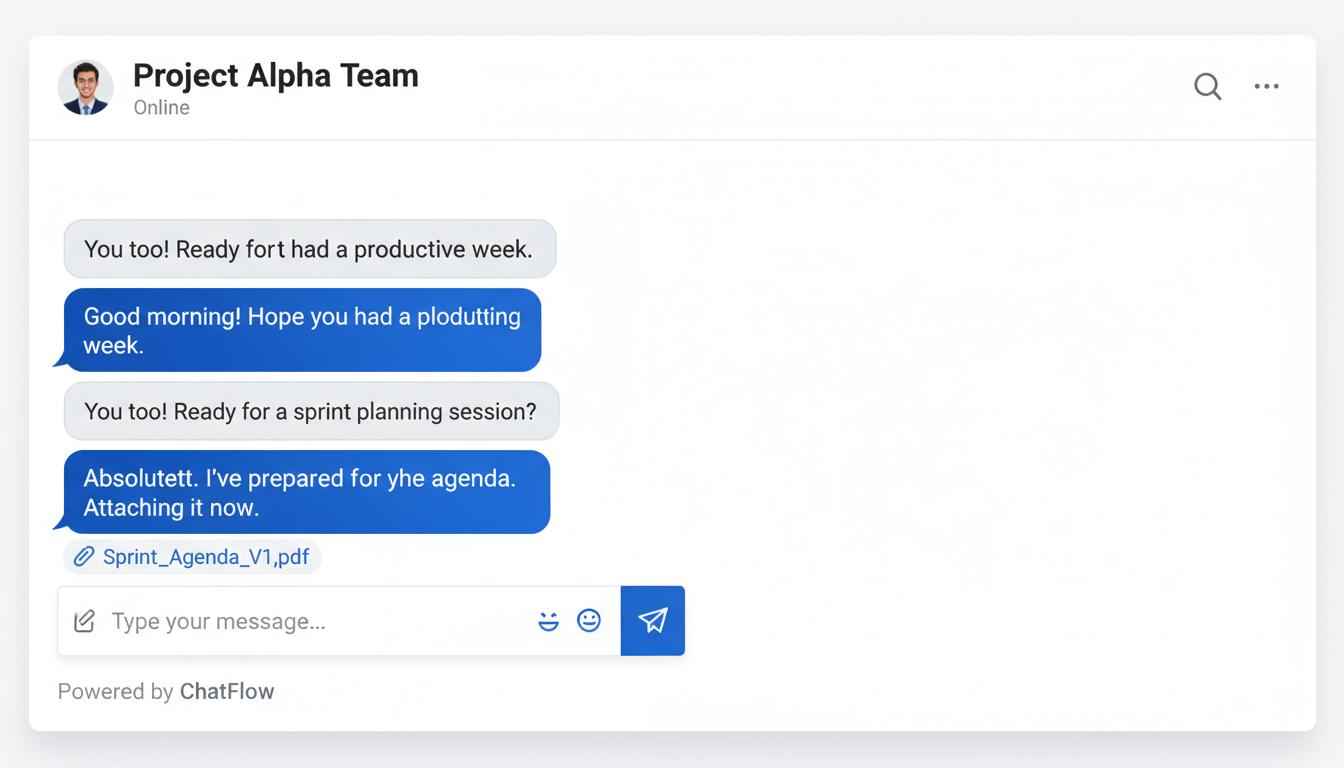The width and height of the screenshot is (1344, 768).
Task: Select the 'Good morning!' blue message bubble
Action: click(302, 330)
